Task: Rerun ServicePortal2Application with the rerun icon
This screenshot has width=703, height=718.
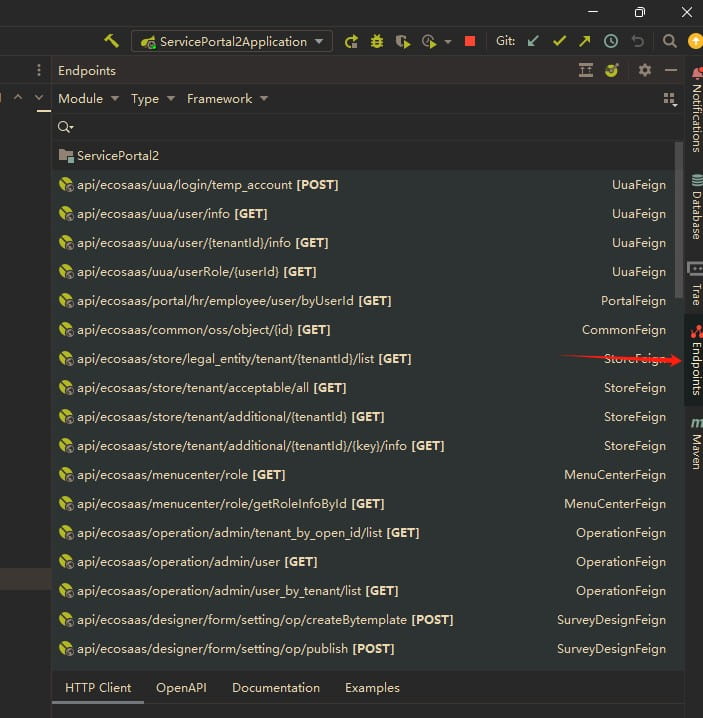Action: [x=351, y=41]
